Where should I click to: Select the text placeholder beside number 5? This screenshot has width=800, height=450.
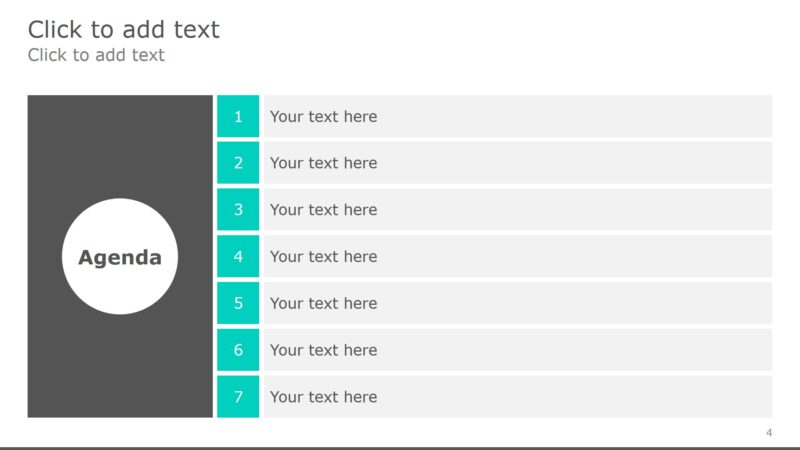pos(324,303)
